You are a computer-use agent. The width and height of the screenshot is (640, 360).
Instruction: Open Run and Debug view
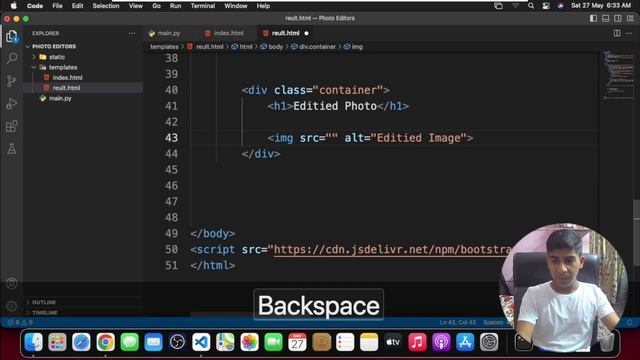pos(12,104)
